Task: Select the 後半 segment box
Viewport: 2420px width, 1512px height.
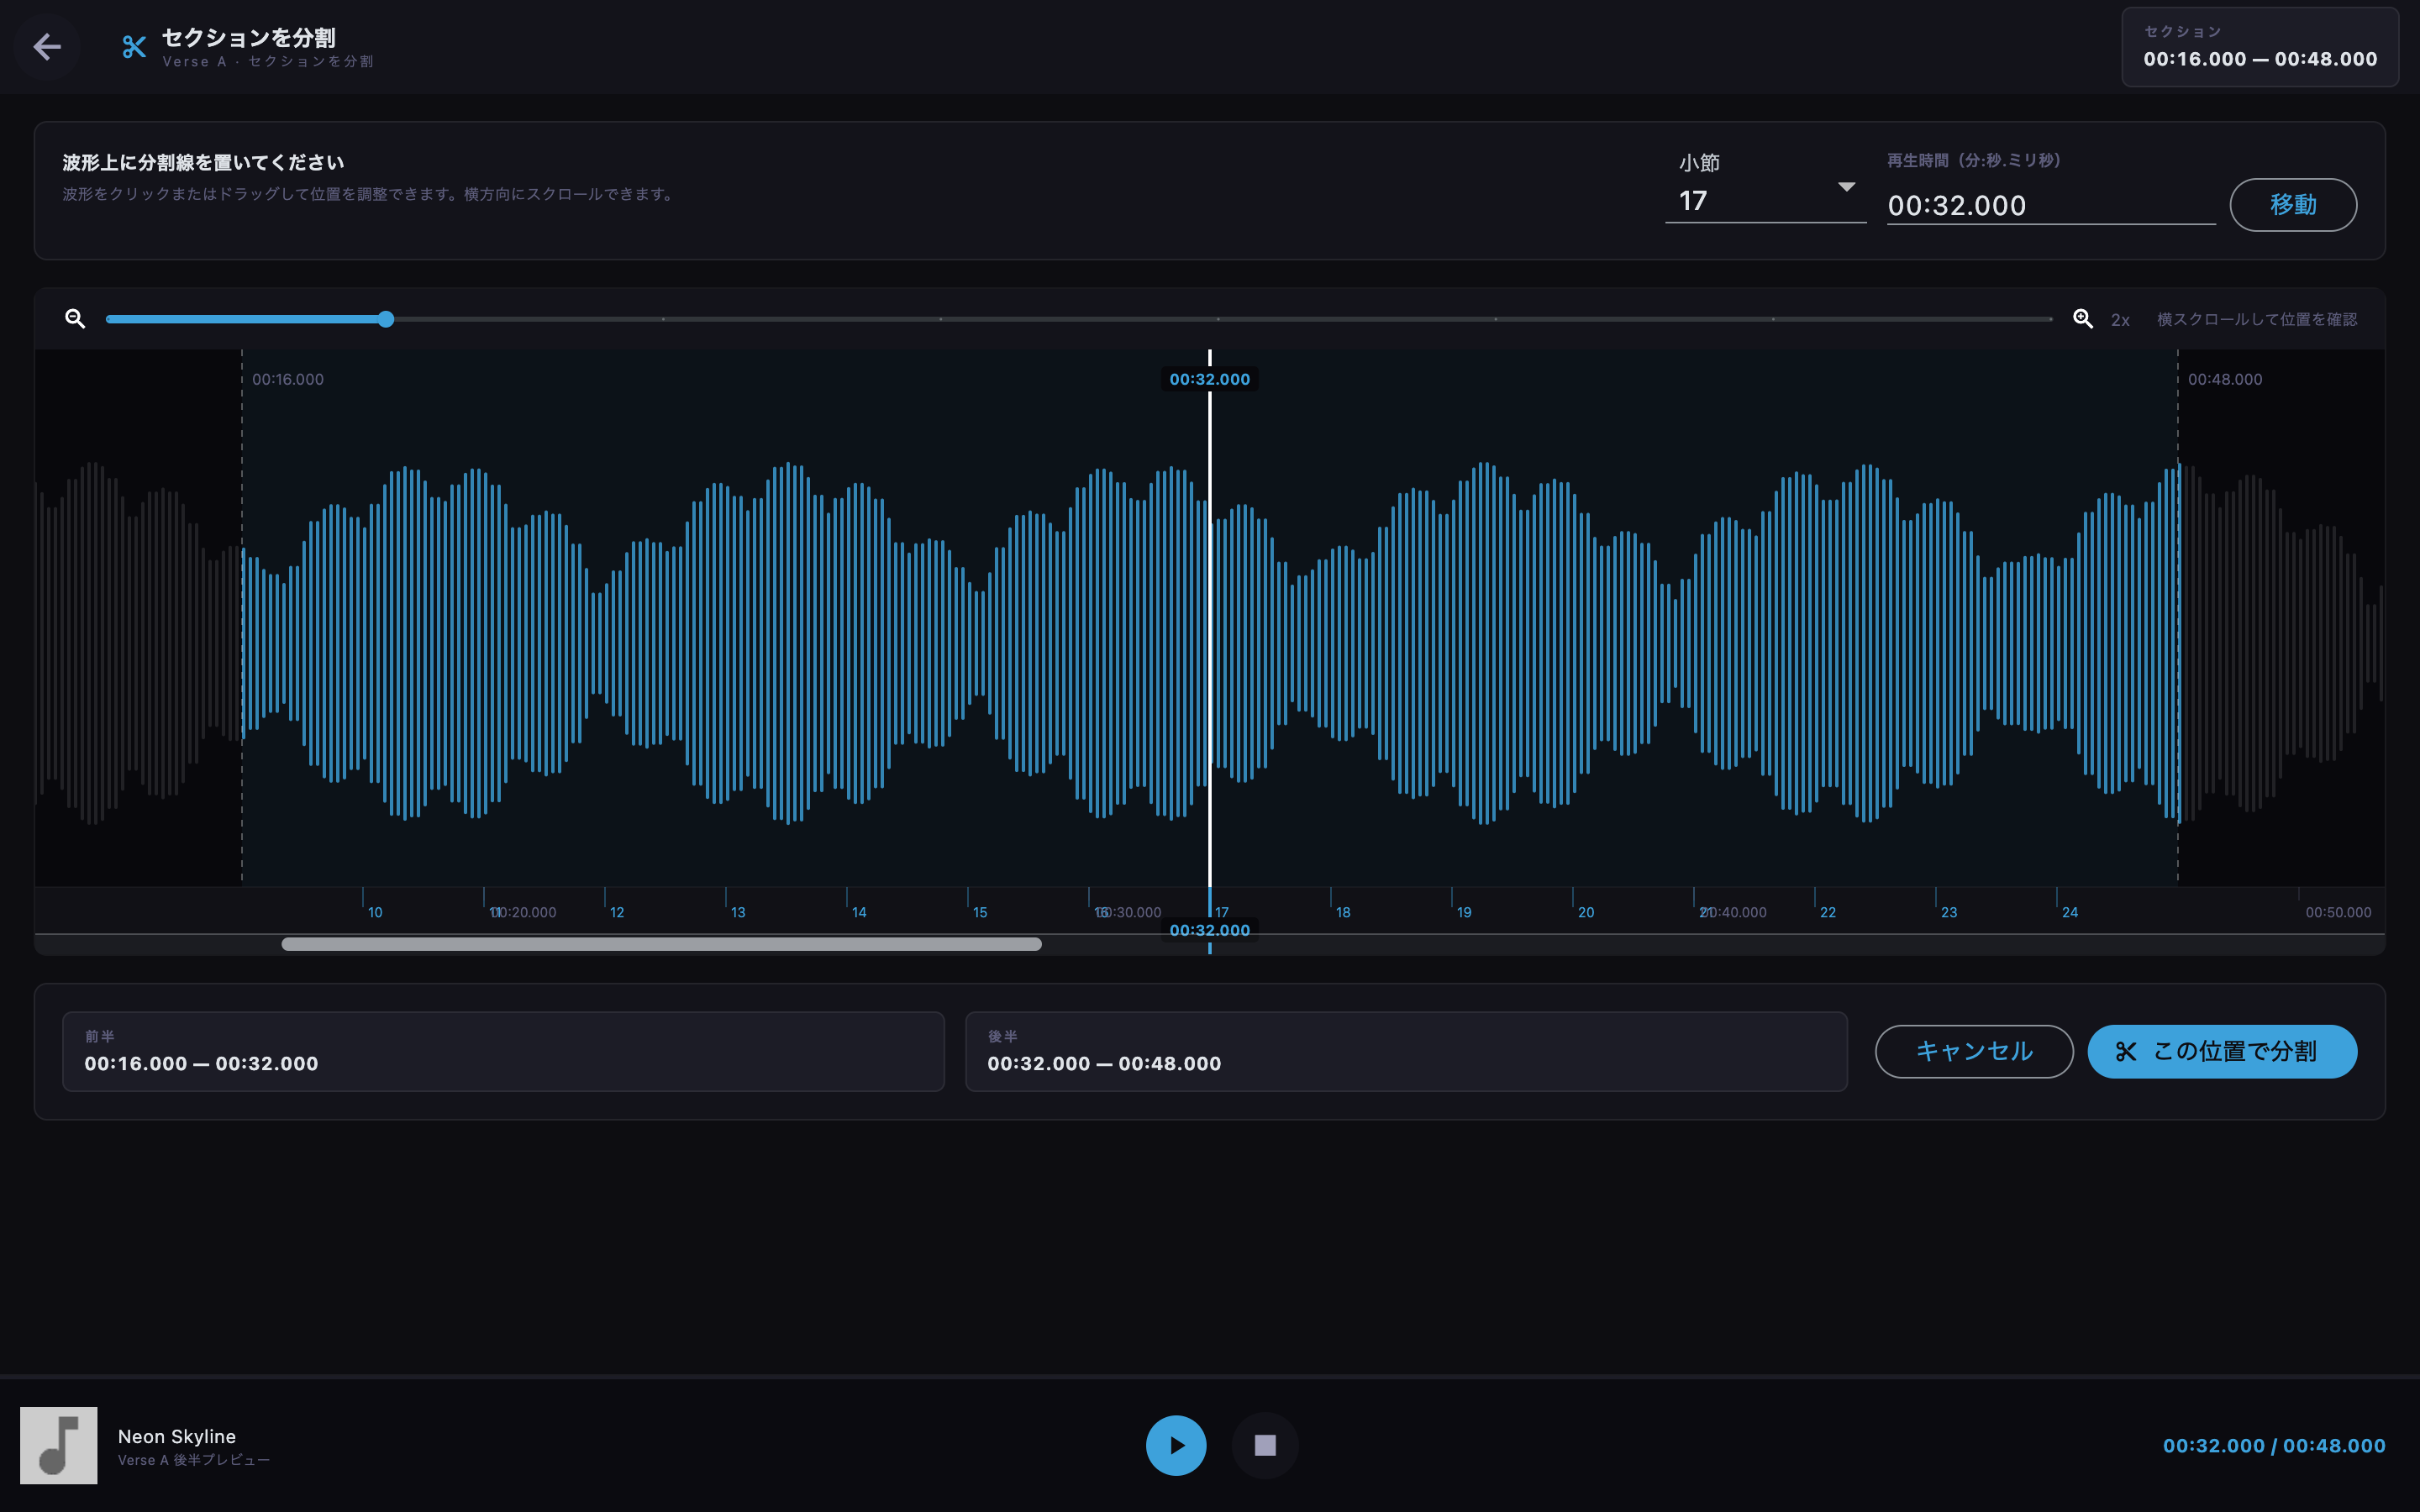Action: click(1406, 1051)
